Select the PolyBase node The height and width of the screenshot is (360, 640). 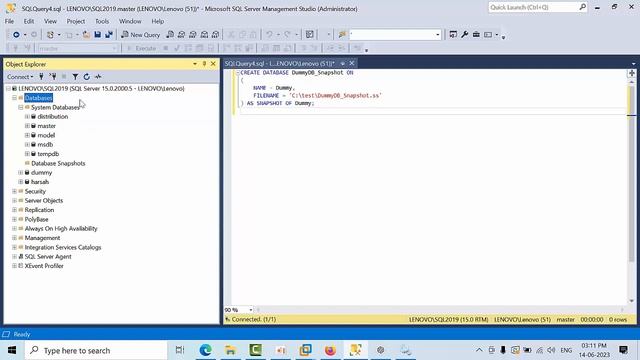tap(36, 219)
